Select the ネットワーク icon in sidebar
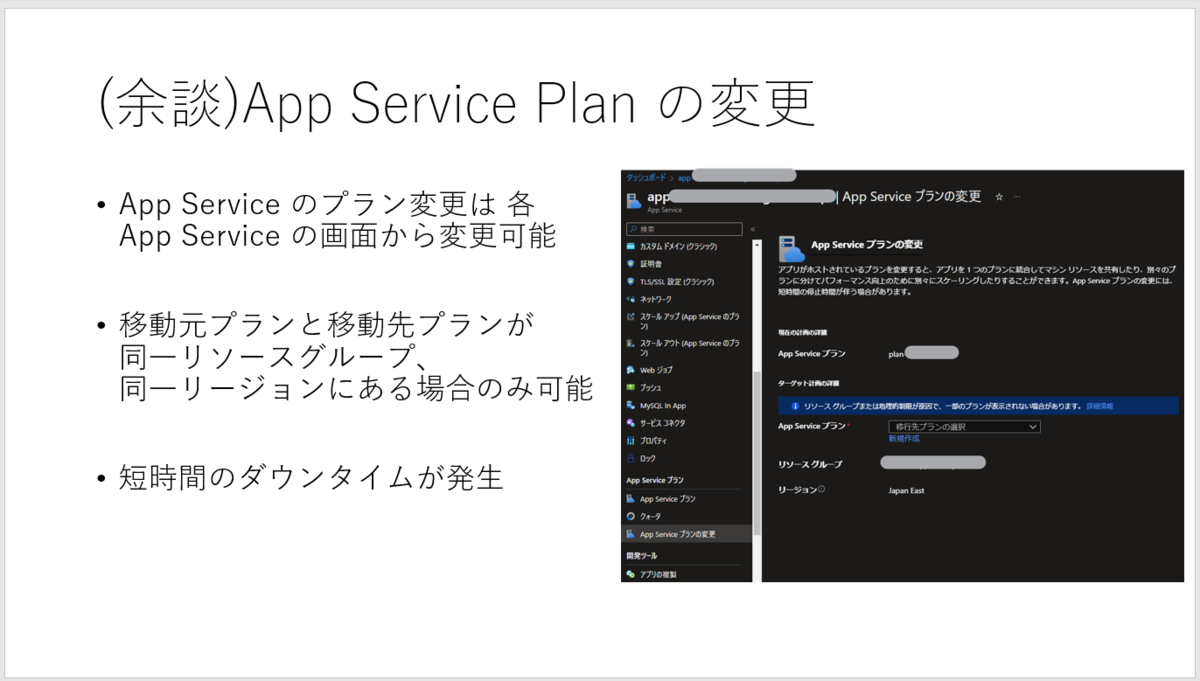The height and width of the screenshot is (681, 1200). (x=630, y=299)
